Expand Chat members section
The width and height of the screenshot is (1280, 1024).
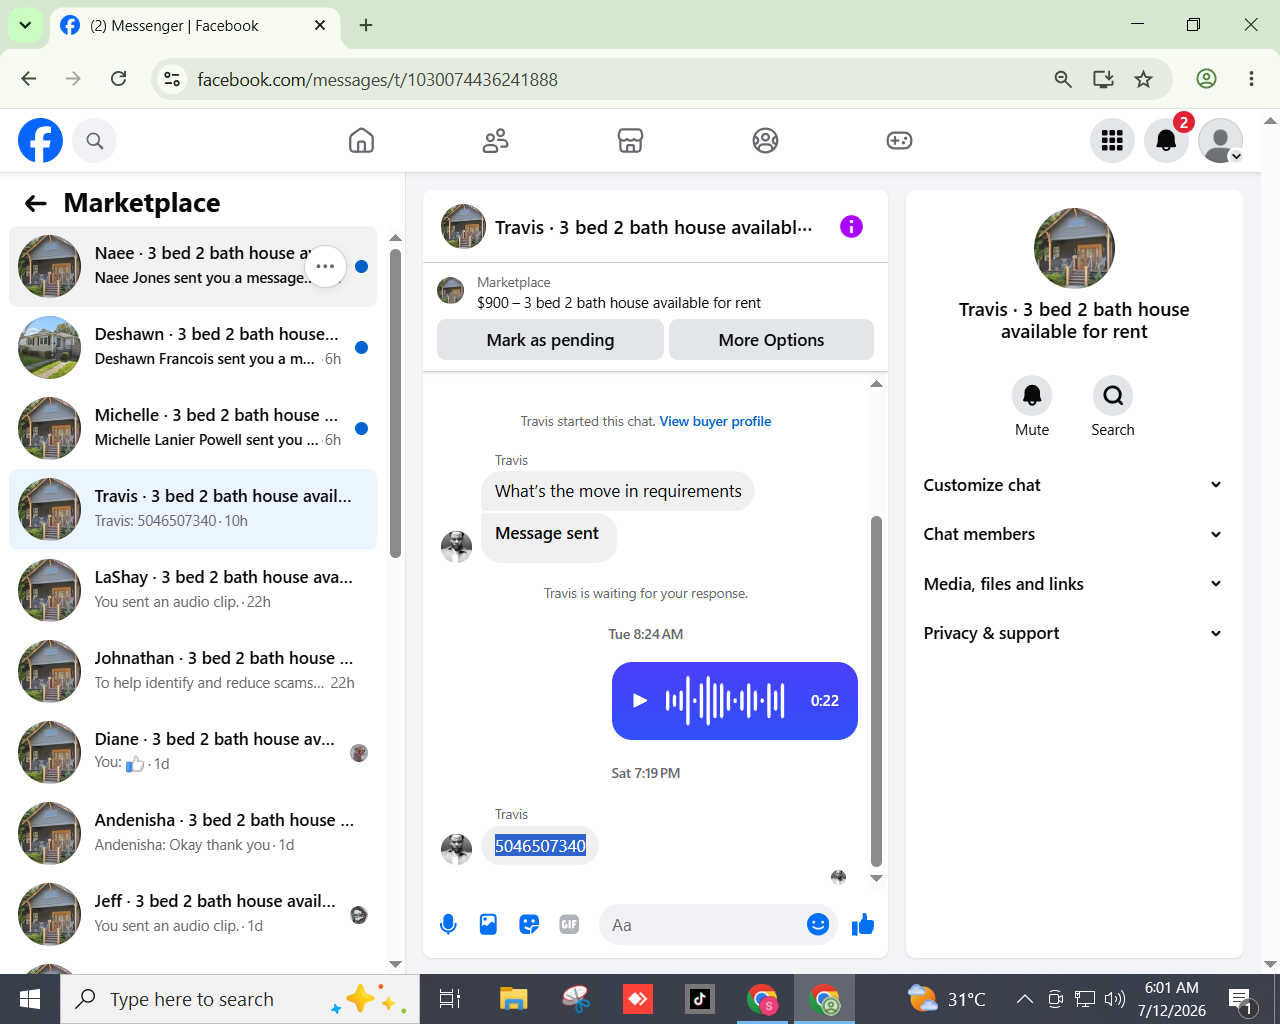point(1073,534)
